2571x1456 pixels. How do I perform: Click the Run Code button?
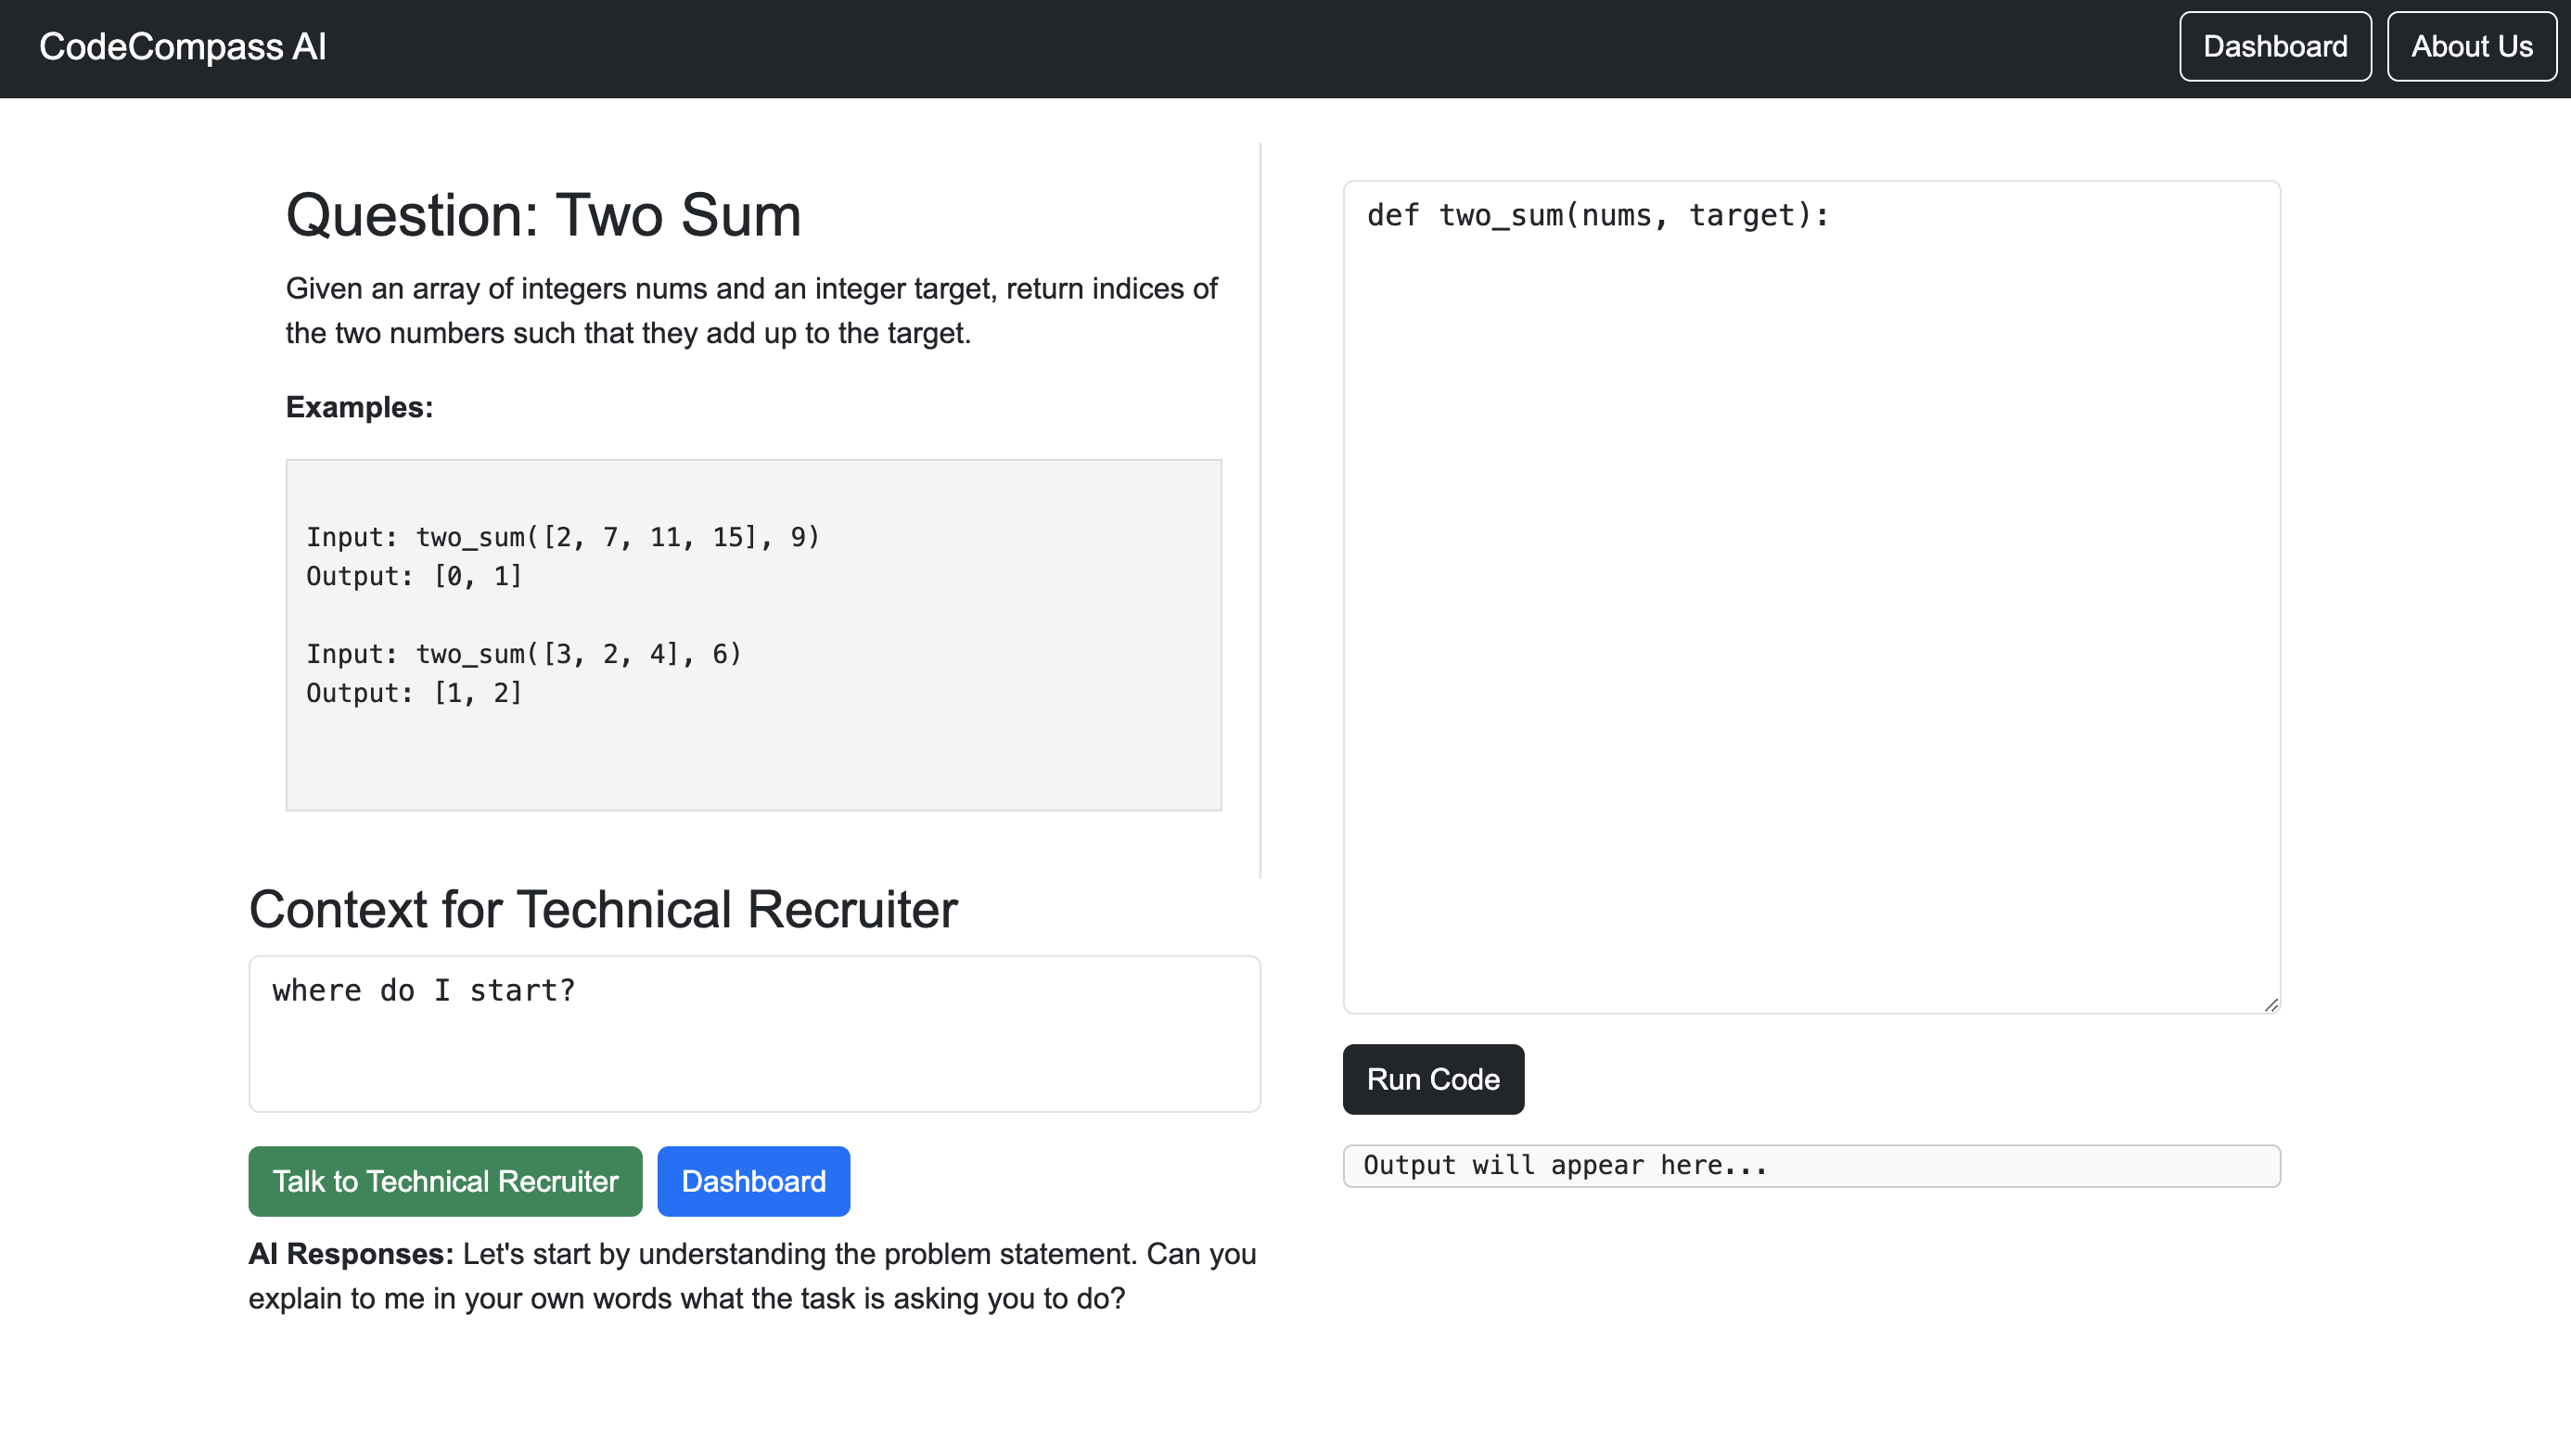[x=1432, y=1079]
